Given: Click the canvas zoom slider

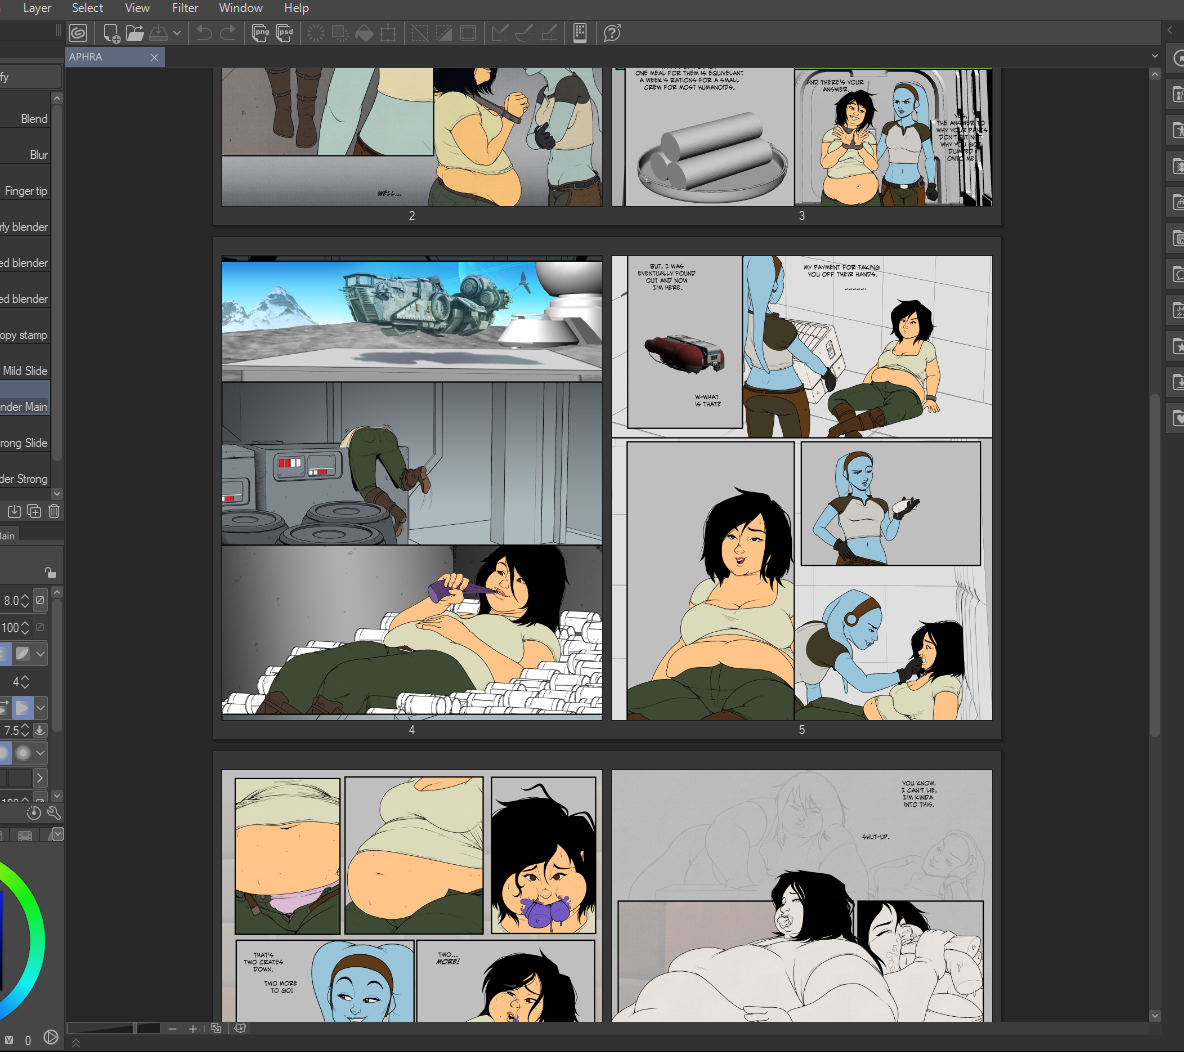Looking at the screenshot, I should [x=113, y=1029].
